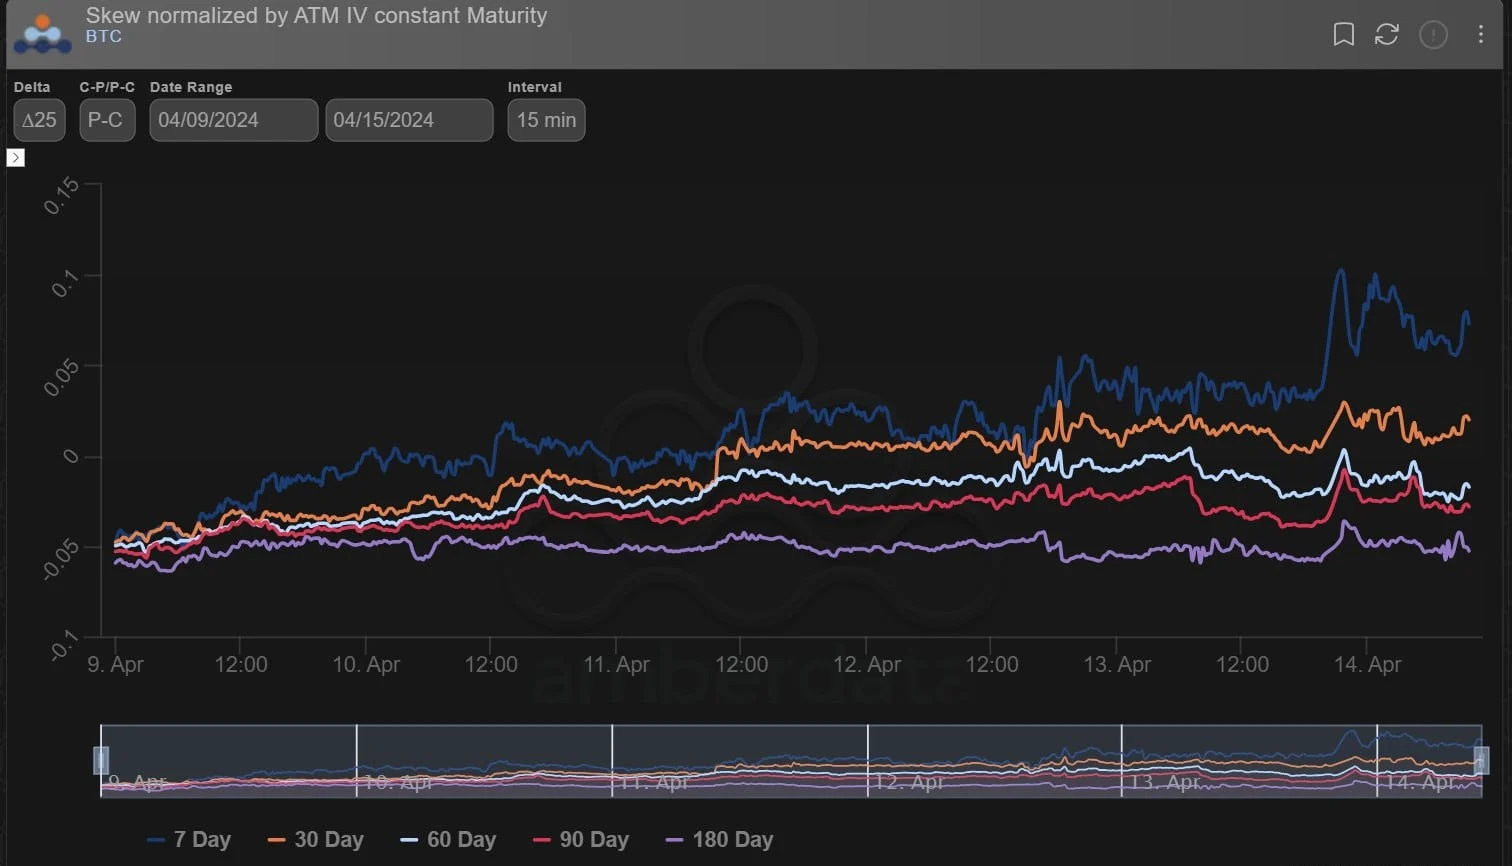Toggle the 60 Day series in legend
1512x866 pixels.
click(x=448, y=840)
